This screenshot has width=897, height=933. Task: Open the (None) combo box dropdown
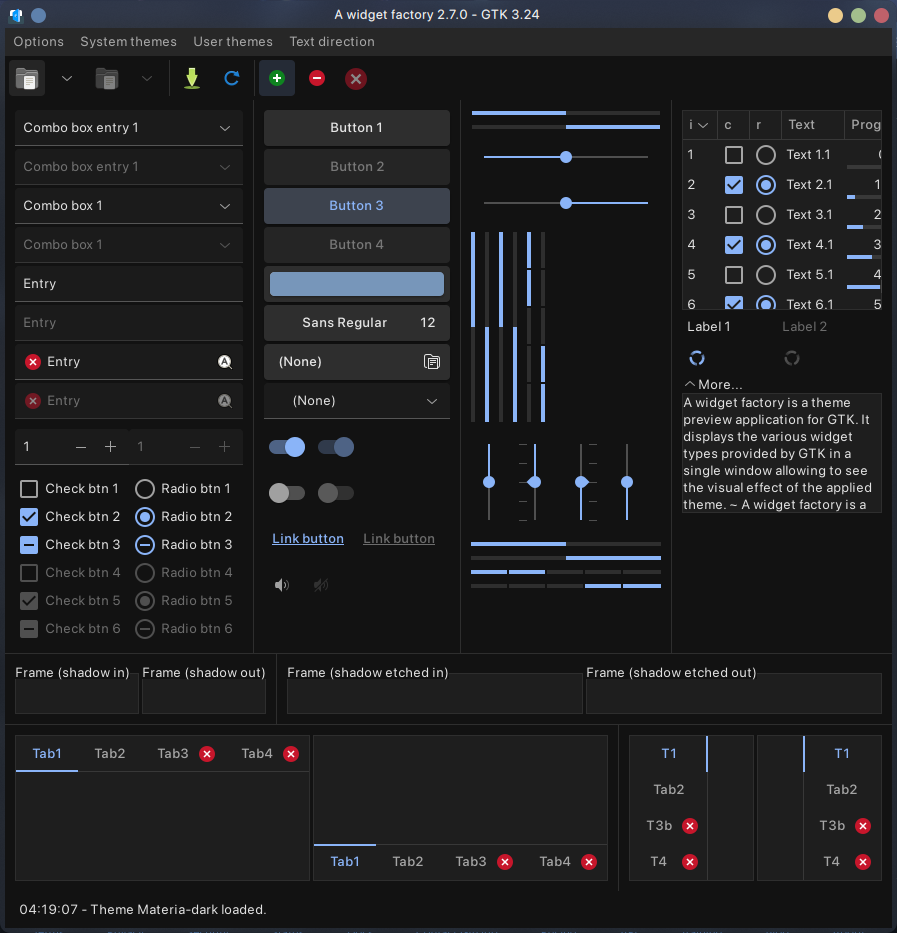point(356,400)
